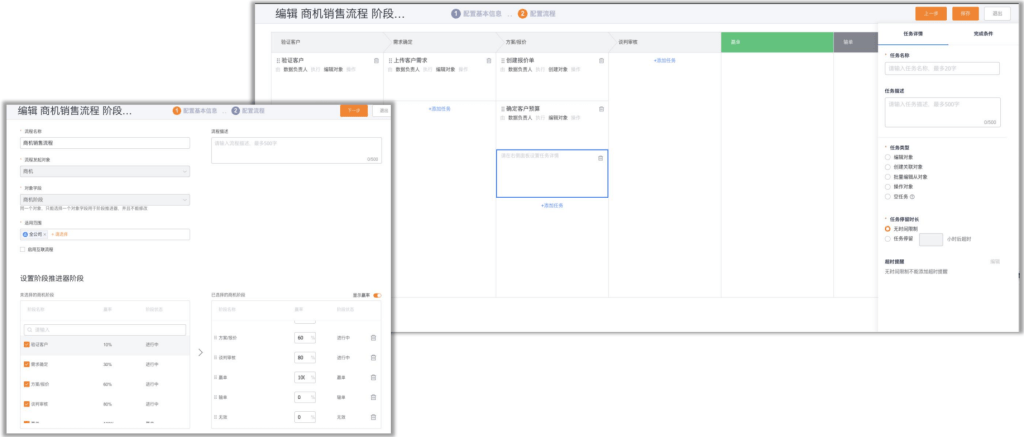
Task: Uncheck the 验证客户 stage checkbox
Action: tap(26, 344)
